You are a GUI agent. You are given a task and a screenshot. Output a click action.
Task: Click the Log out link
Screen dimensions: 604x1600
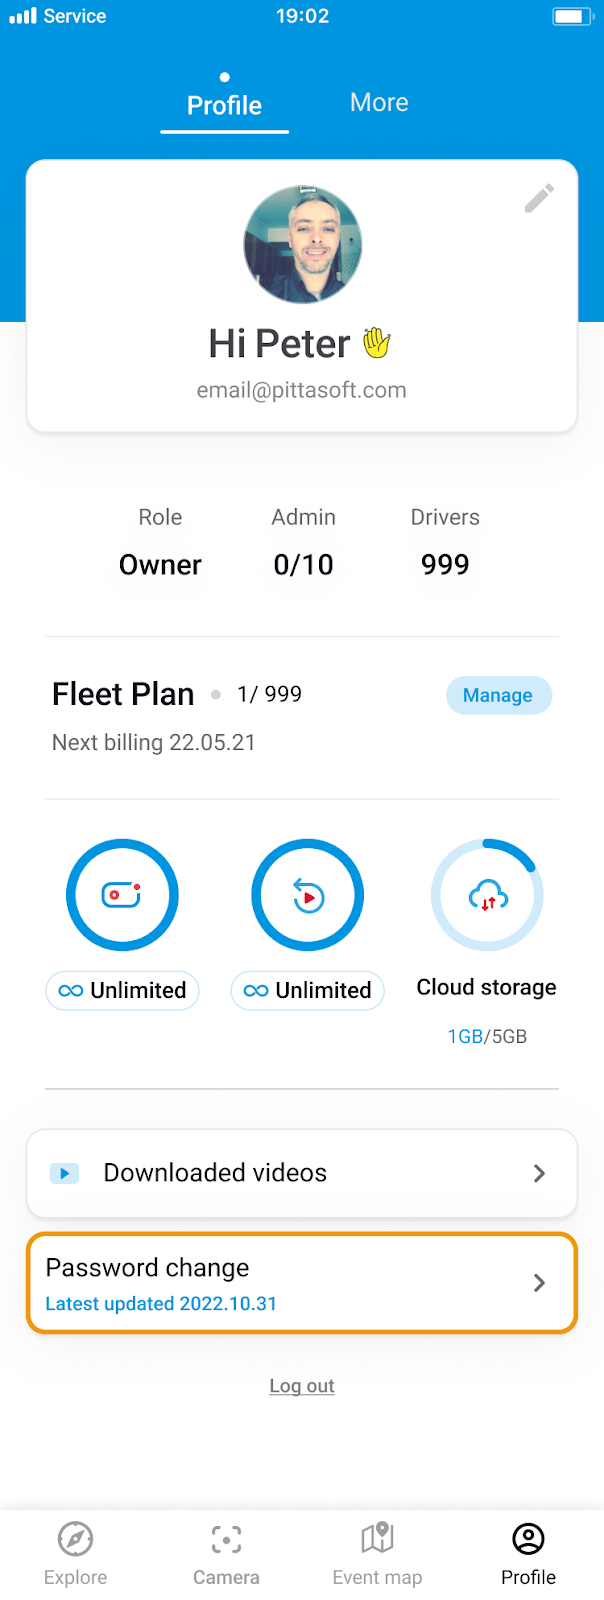[302, 1386]
